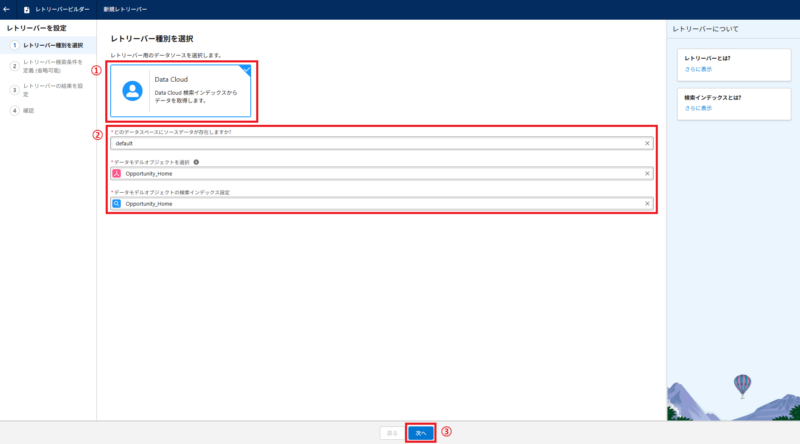Click the blue search index icon
This screenshot has width=800, height=444.
(x=117, y=204)
